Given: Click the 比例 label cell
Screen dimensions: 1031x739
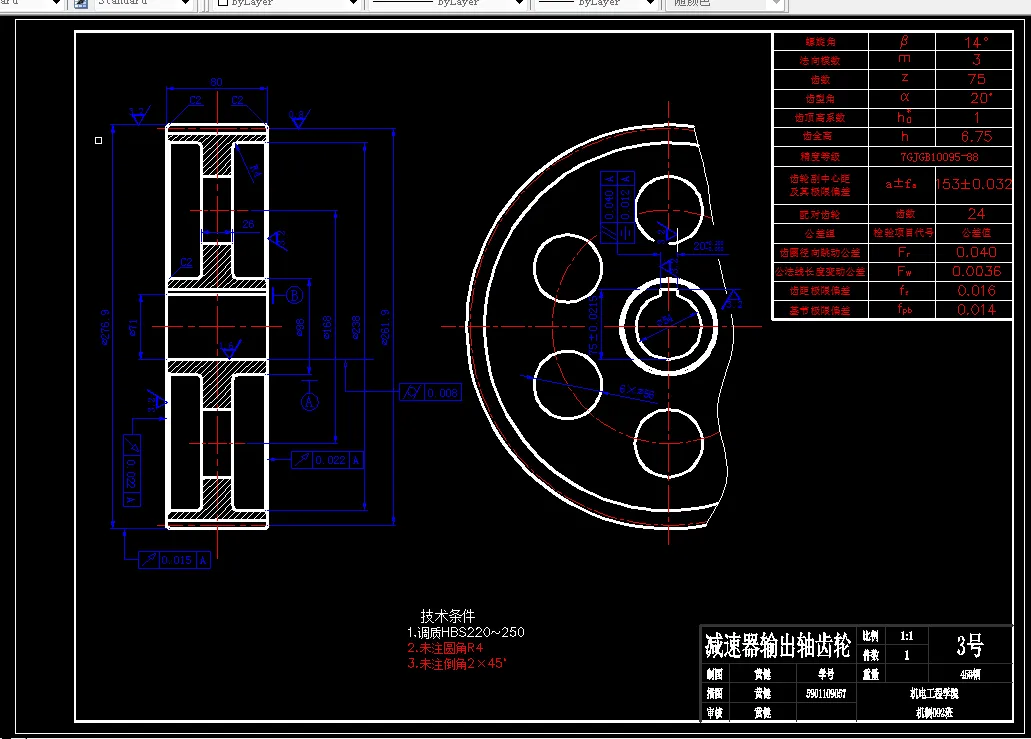Looking at the screenshot, I should [x=871, y=636].
